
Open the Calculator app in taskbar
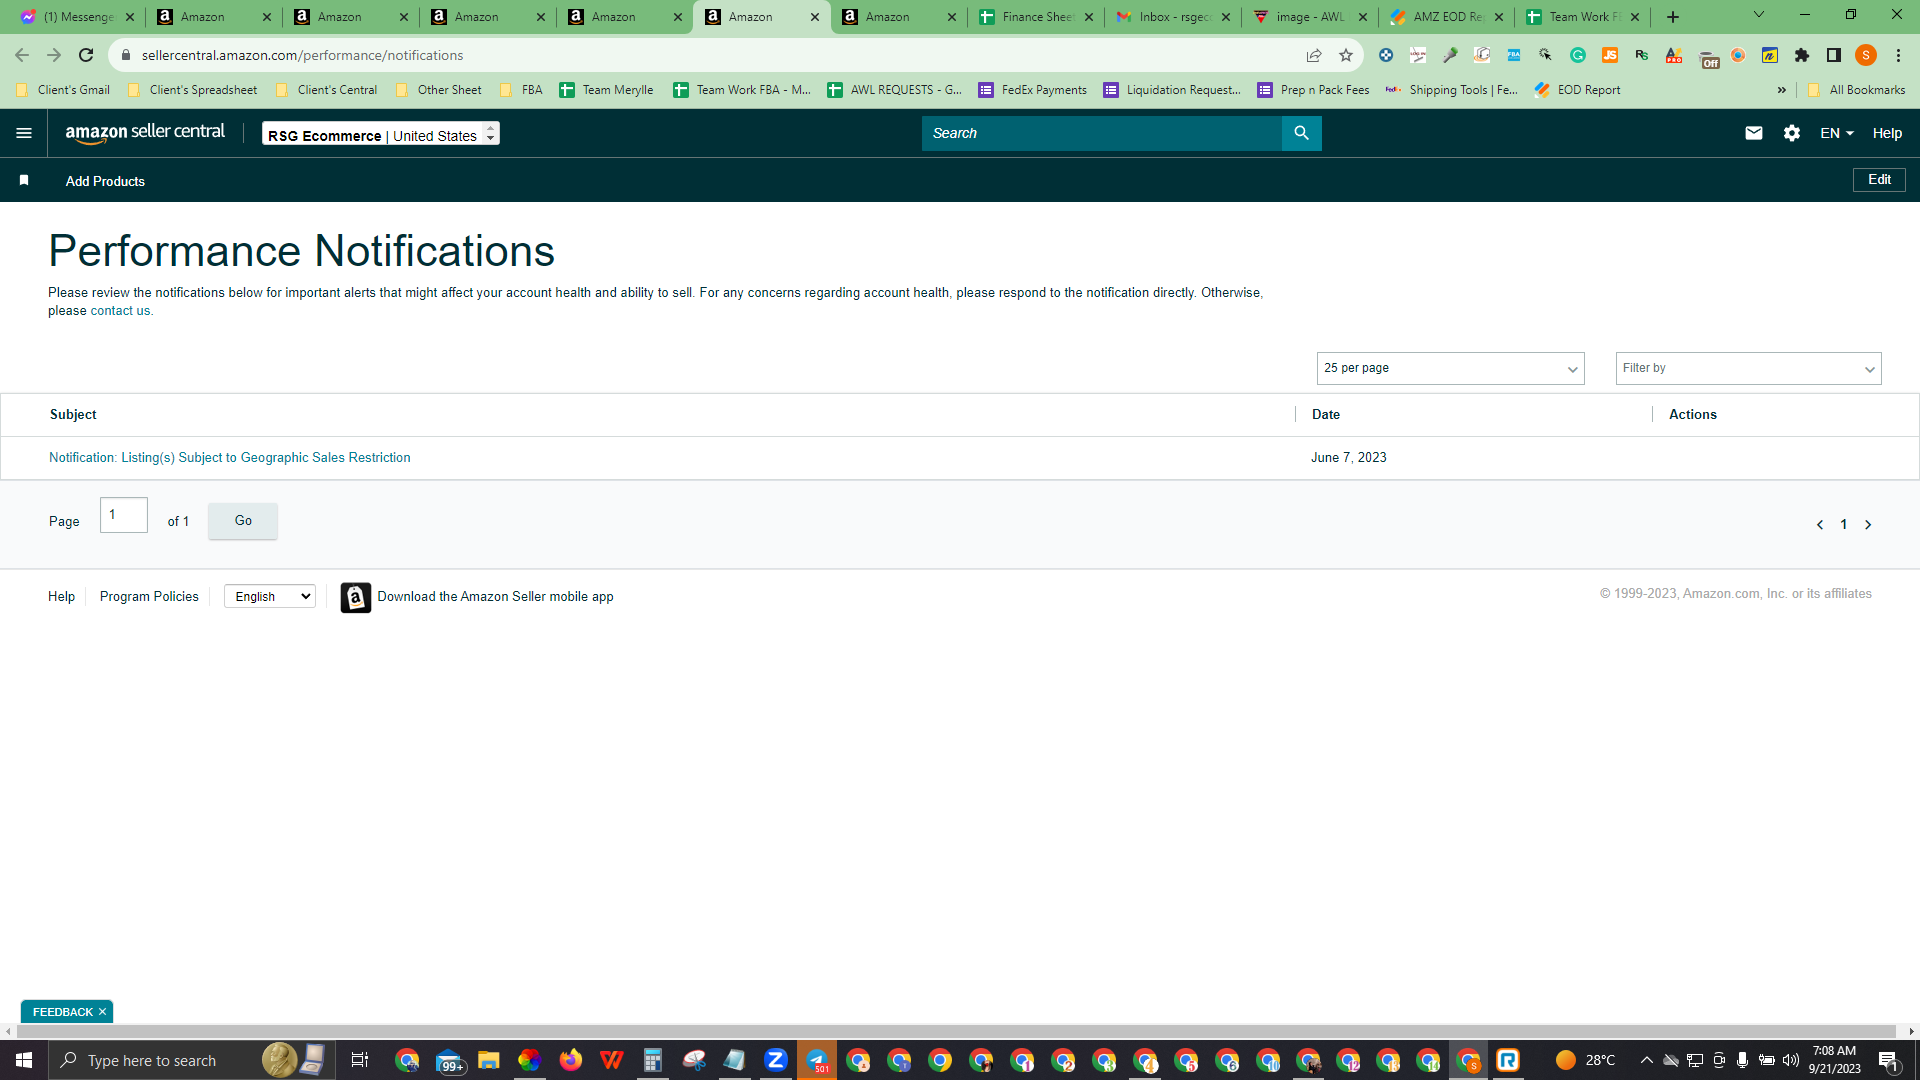[x=653, y=1060]
